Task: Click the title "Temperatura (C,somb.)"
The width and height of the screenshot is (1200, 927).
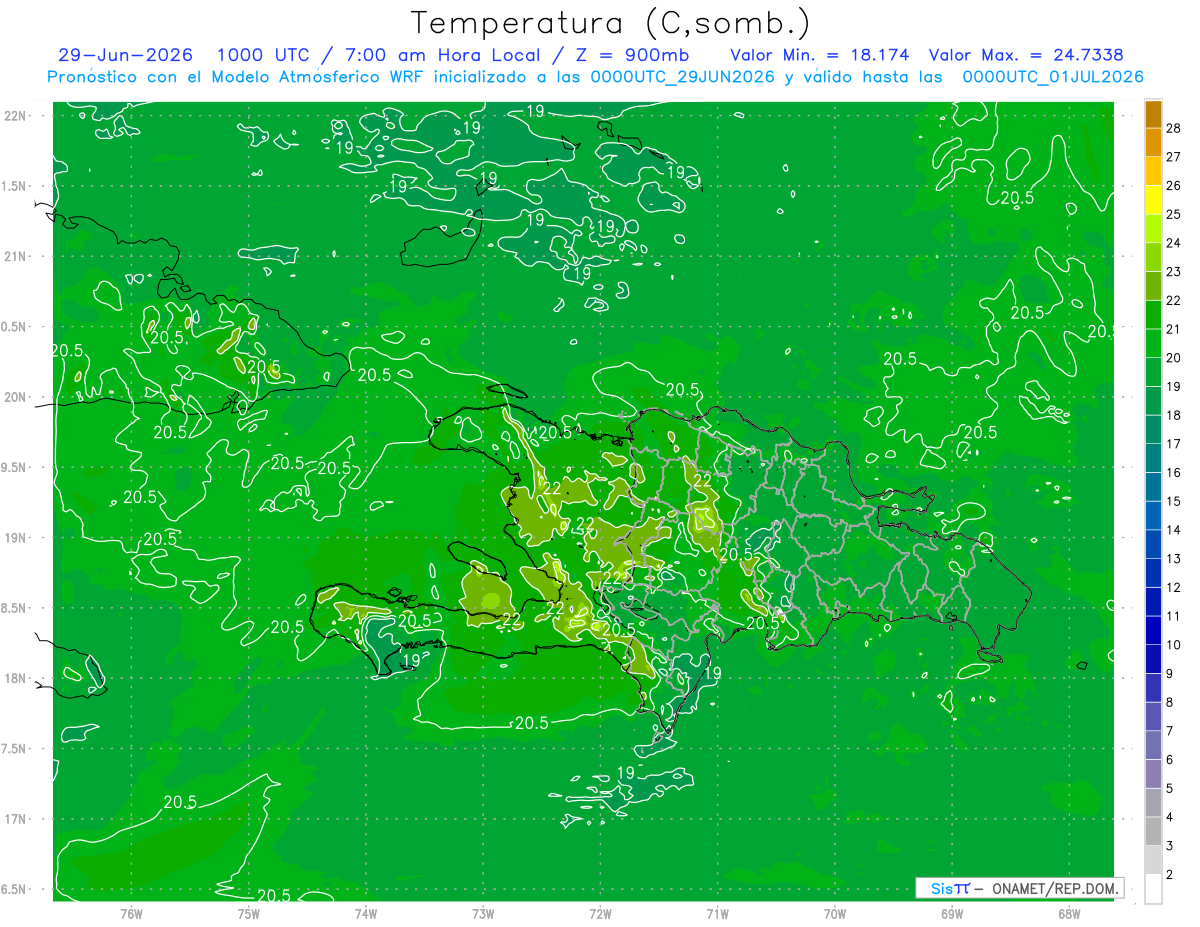Action: pos(610,22)
